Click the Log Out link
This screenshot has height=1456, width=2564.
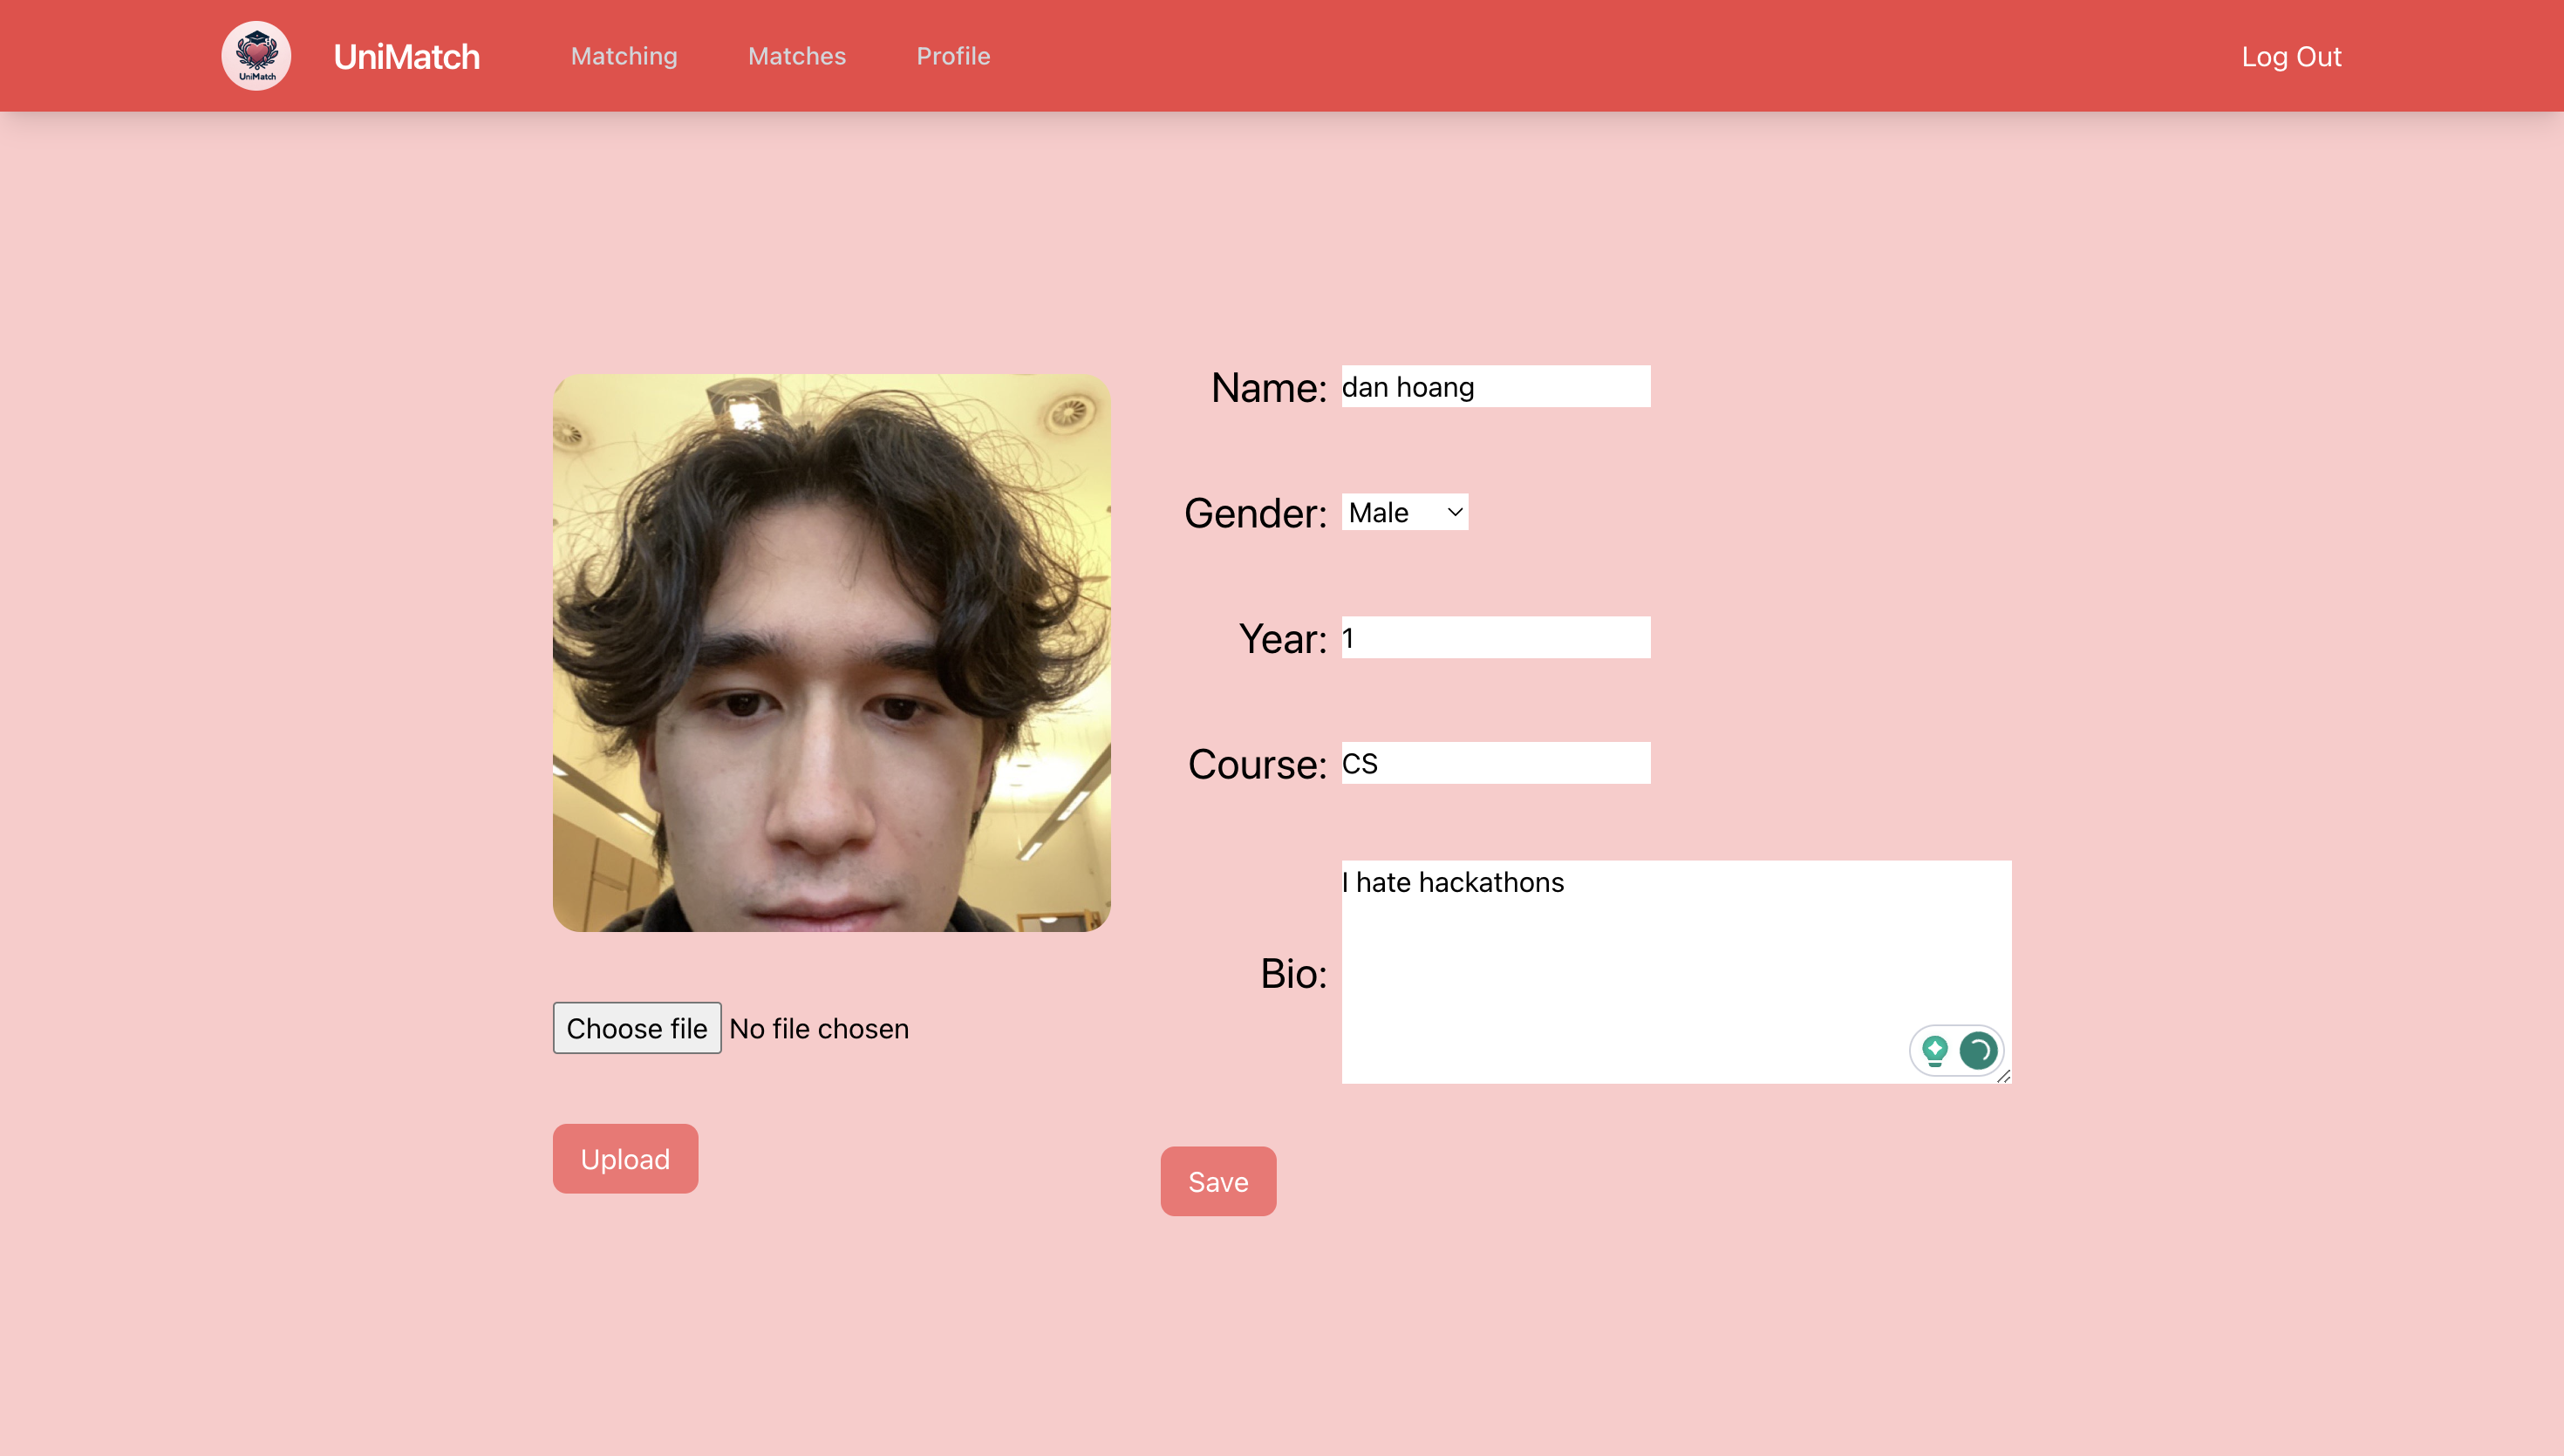pyautogui.click(x=2291, y=57)
